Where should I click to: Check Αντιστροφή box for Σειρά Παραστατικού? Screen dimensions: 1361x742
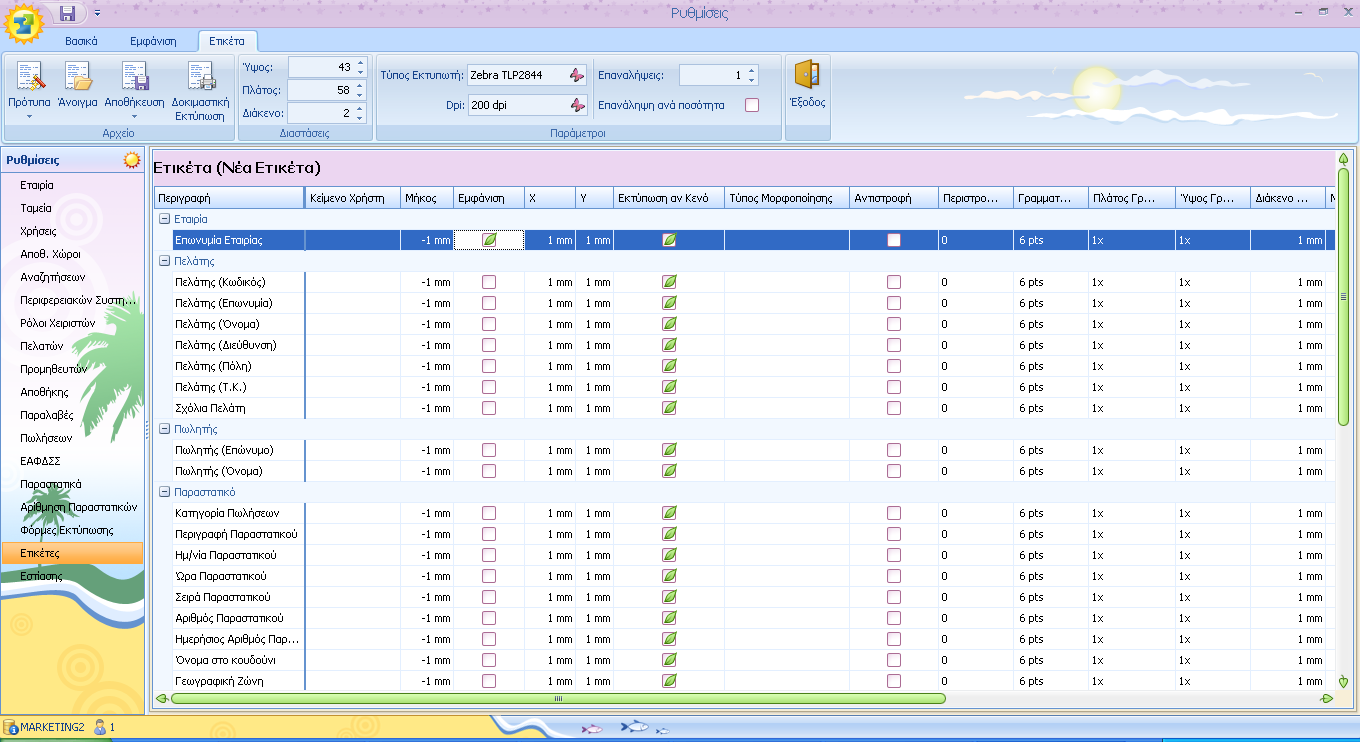tap(893, 597)
